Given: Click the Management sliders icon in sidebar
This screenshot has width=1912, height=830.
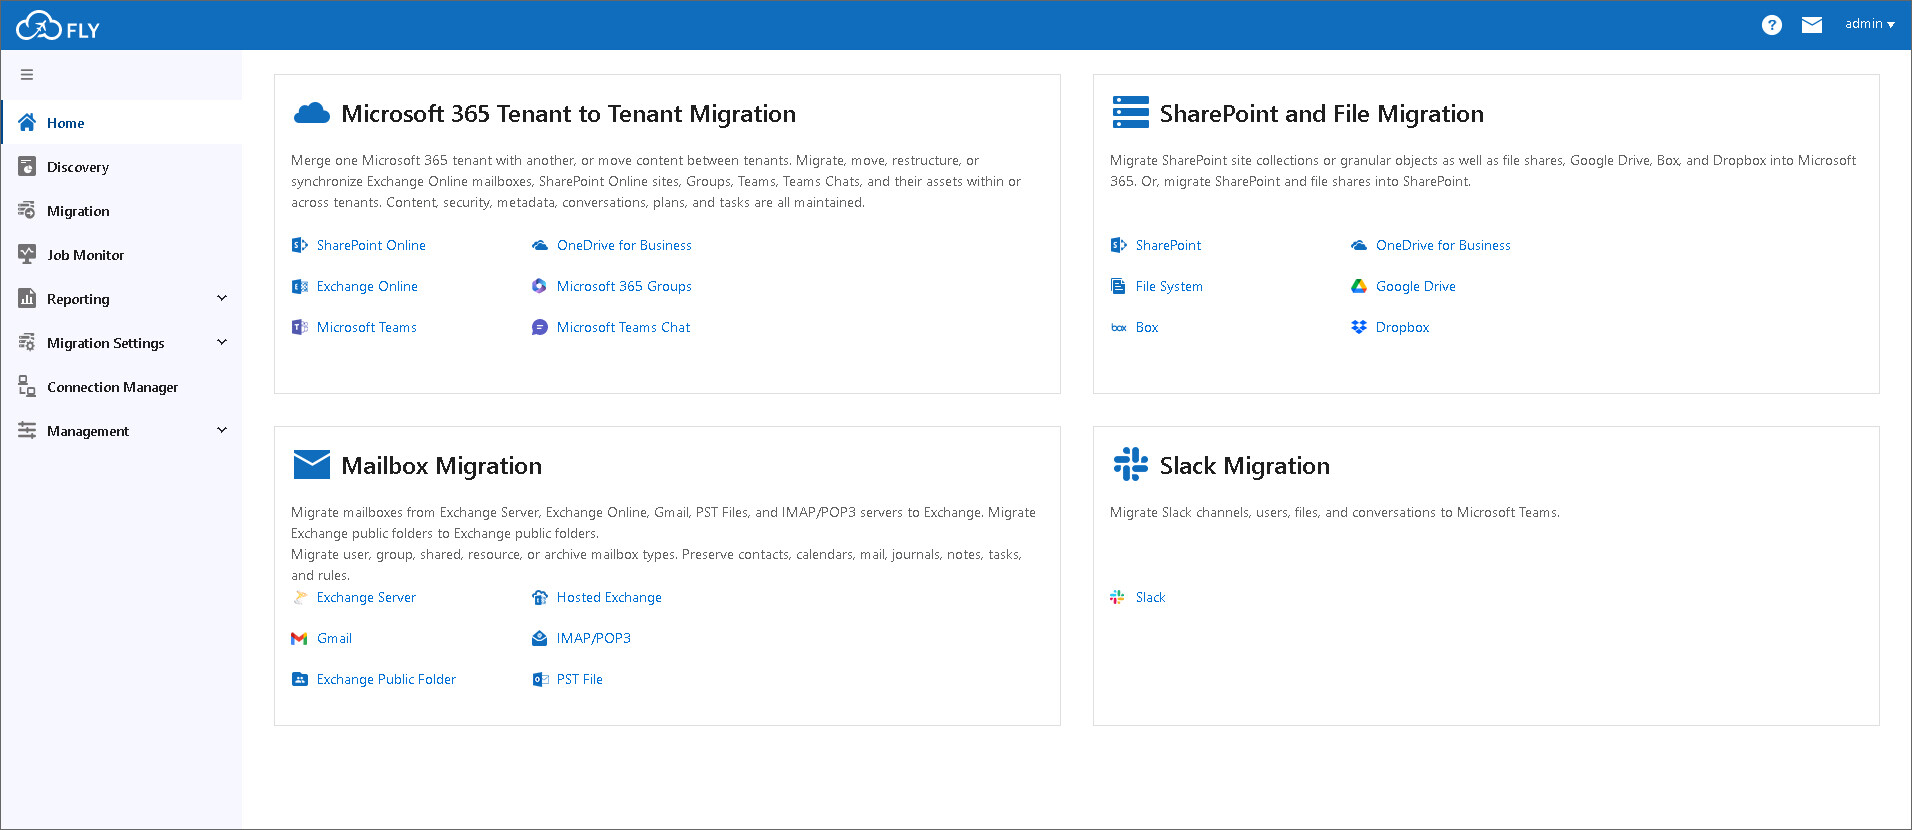Looking at the screenshot, I should (27, 431).
